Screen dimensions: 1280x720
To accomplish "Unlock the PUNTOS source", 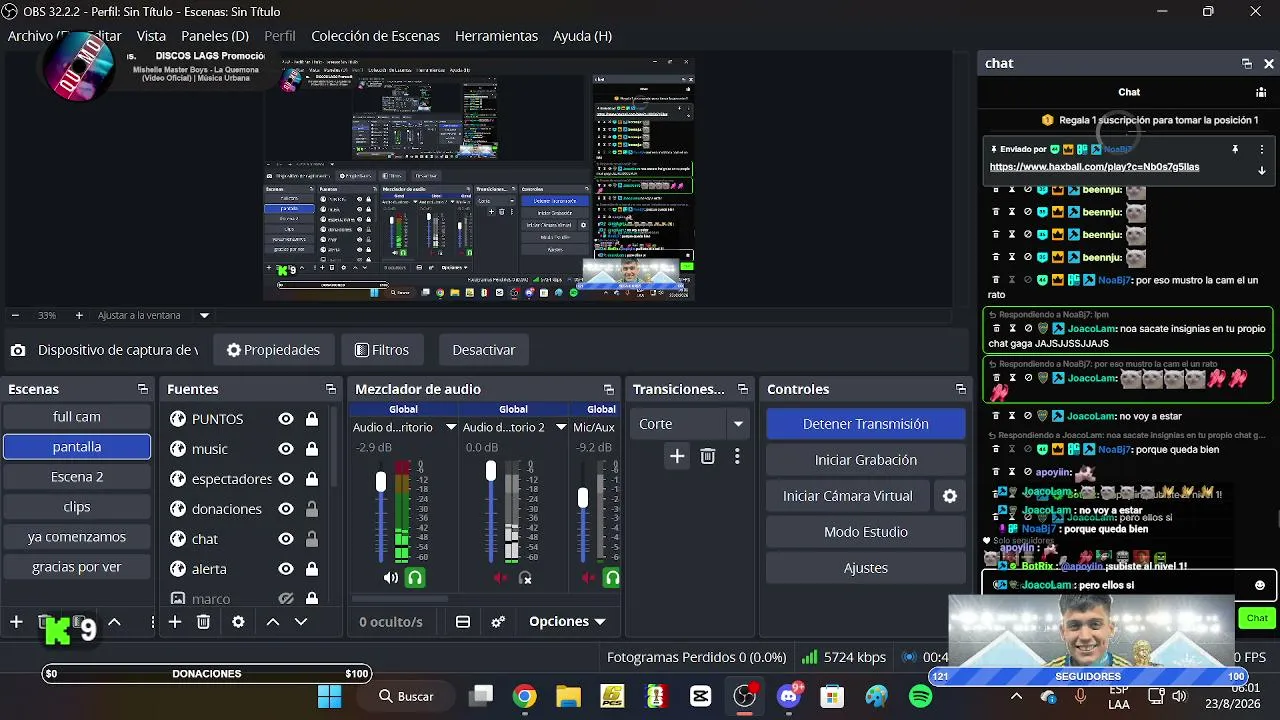I will tap(312, 419).
